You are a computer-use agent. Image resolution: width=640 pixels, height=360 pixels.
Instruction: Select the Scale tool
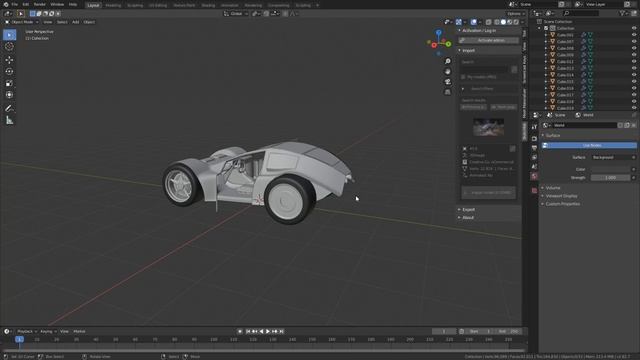[9, 83]
